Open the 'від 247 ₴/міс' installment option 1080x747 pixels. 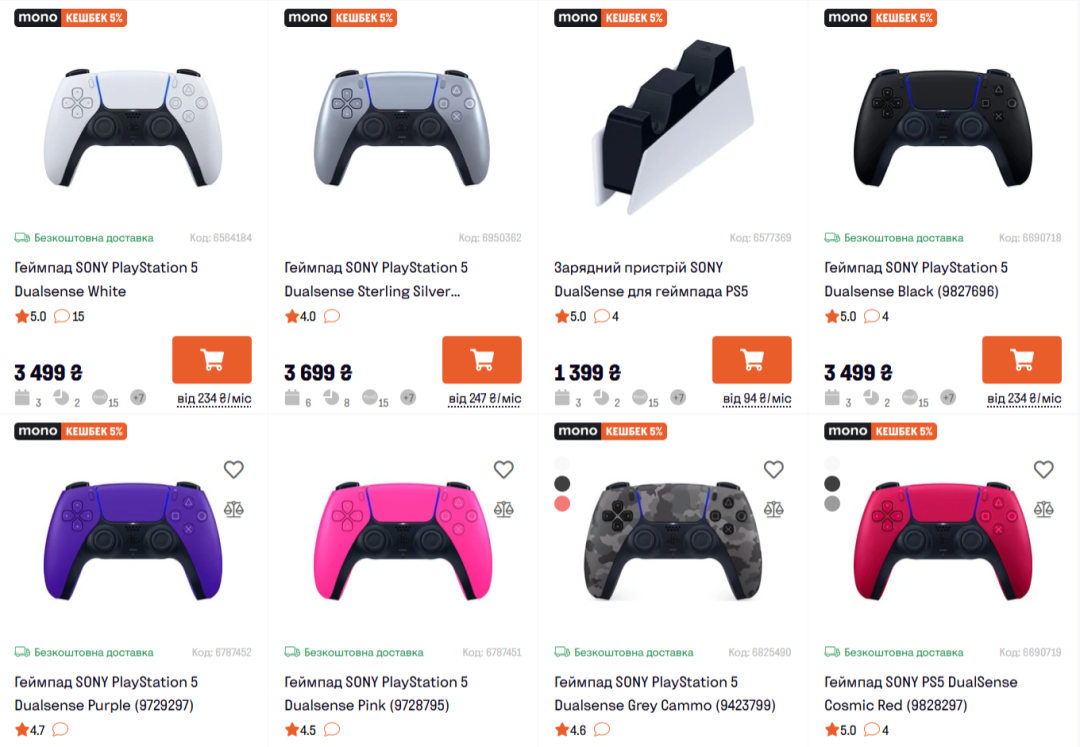pyautogui.click(x=484, y=399)
